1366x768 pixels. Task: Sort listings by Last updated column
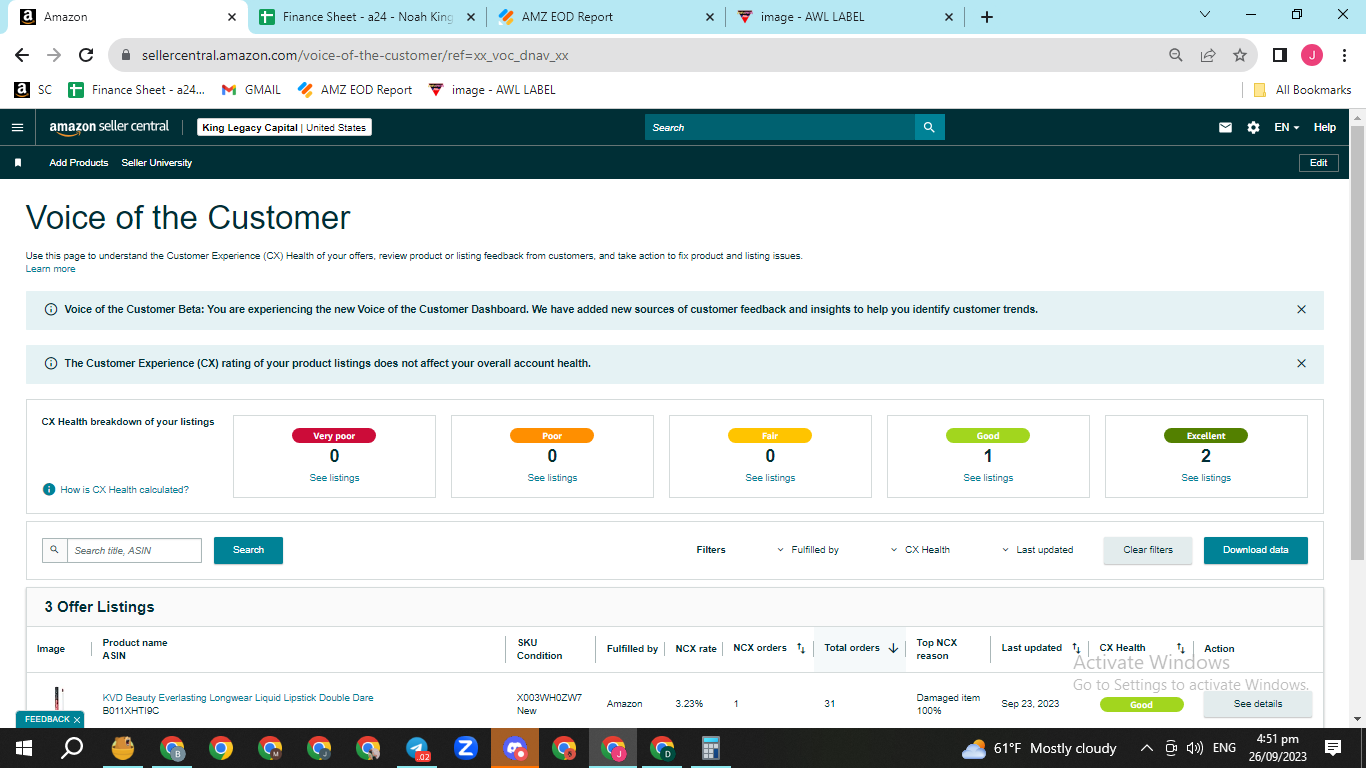coord(1076,648)
